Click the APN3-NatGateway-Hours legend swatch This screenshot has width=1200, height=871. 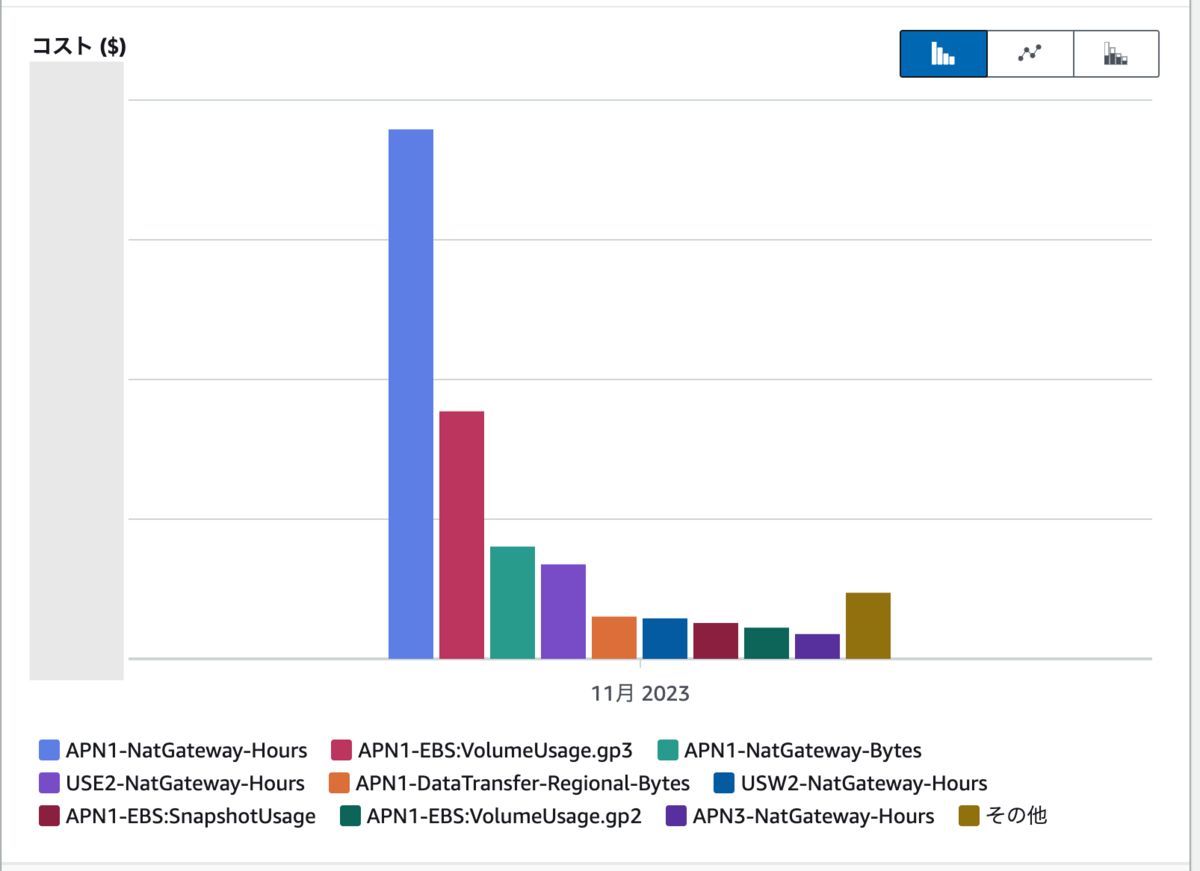676,816
